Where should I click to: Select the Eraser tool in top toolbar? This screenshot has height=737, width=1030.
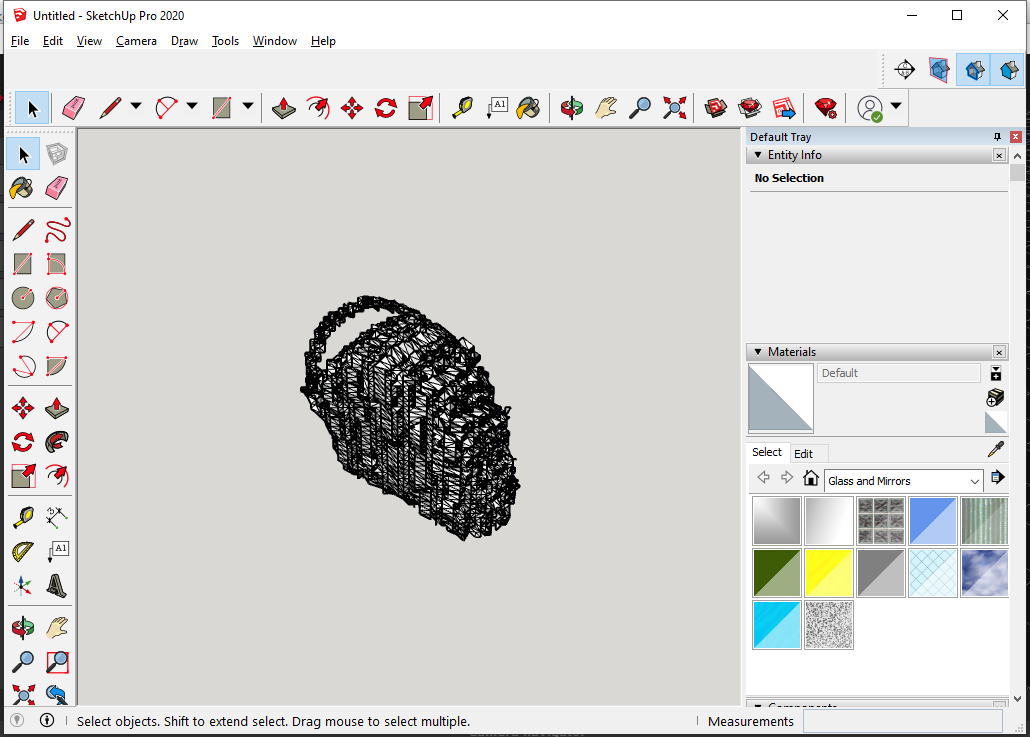(73, 108)
